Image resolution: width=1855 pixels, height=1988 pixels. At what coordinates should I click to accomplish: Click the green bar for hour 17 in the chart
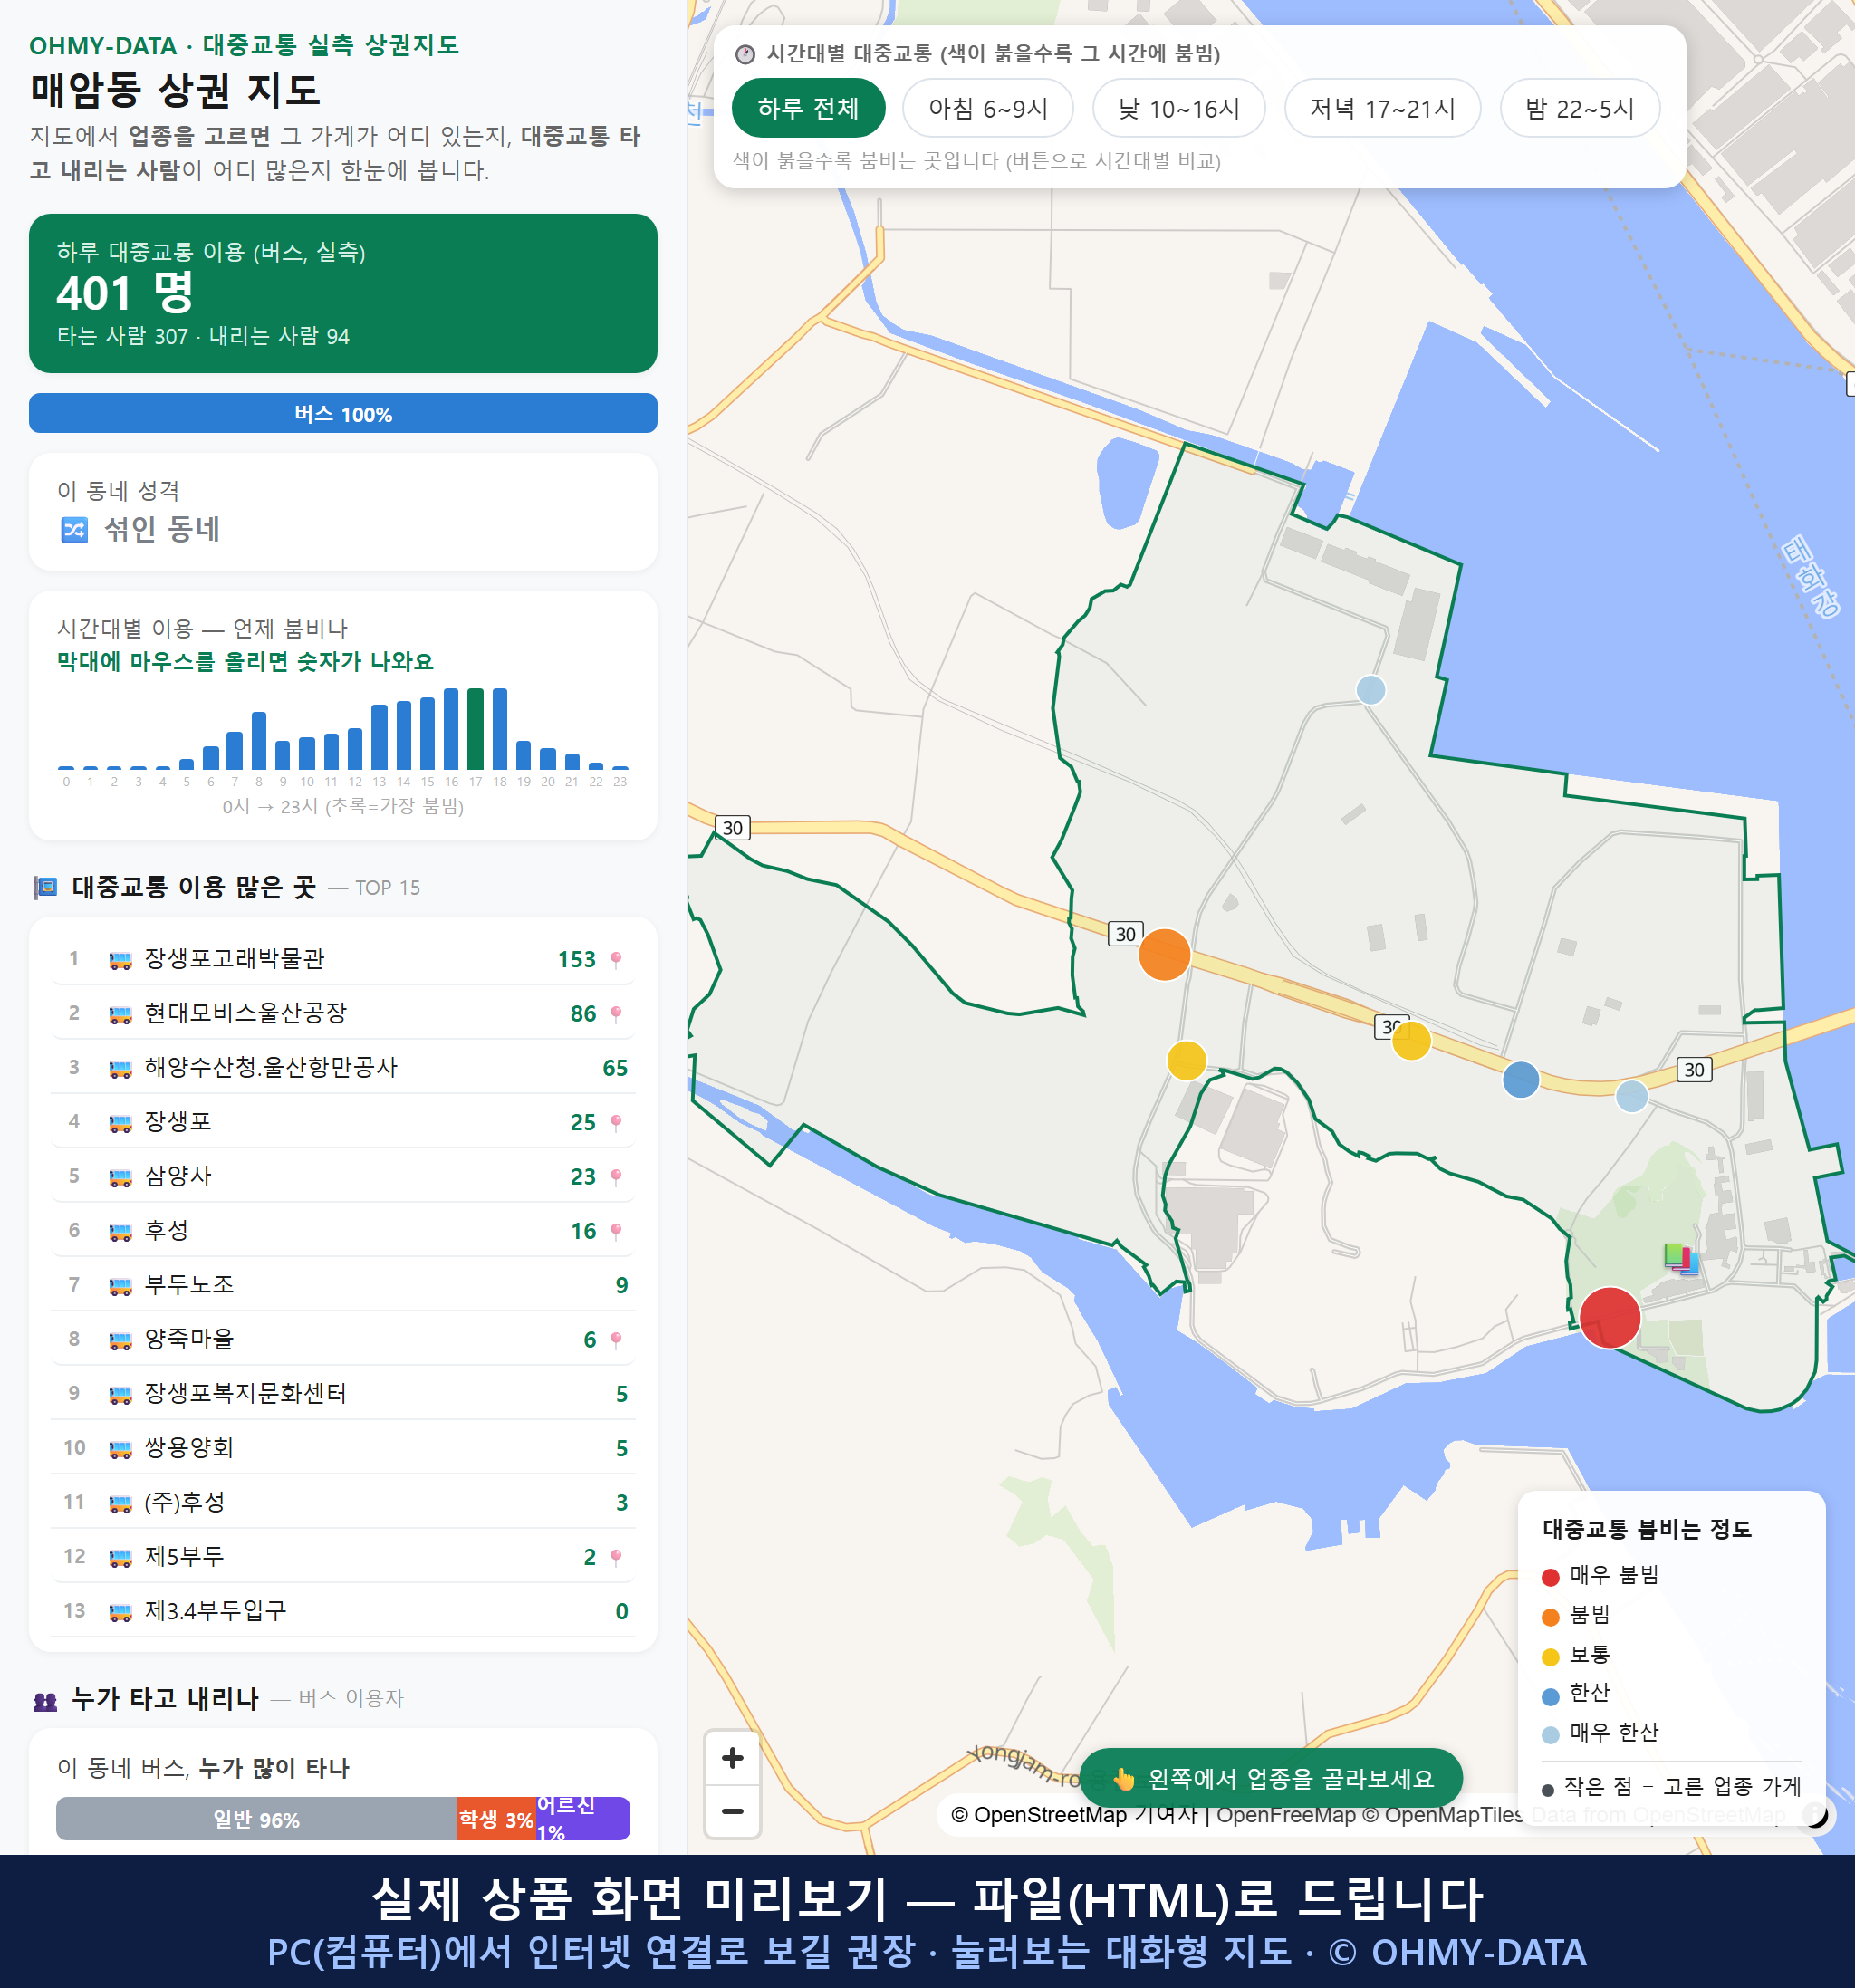[x=476, y=728]
